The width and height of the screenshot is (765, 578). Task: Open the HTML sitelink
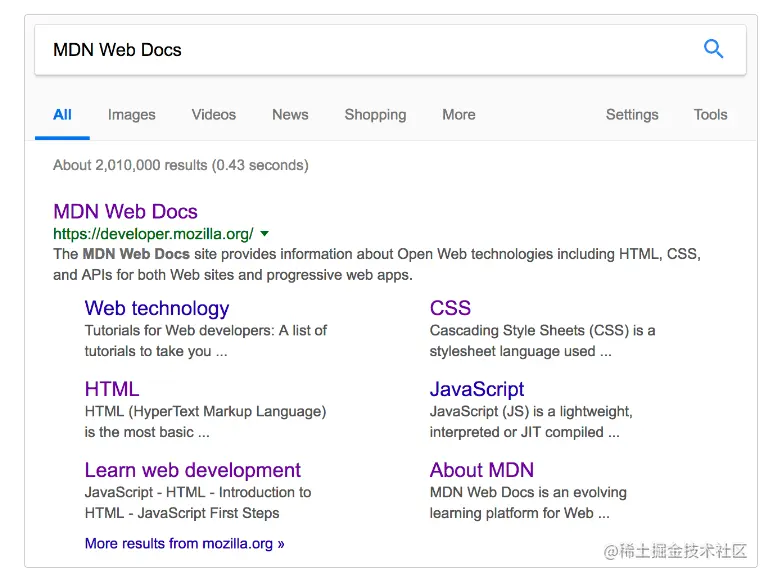tap(112, 390)
